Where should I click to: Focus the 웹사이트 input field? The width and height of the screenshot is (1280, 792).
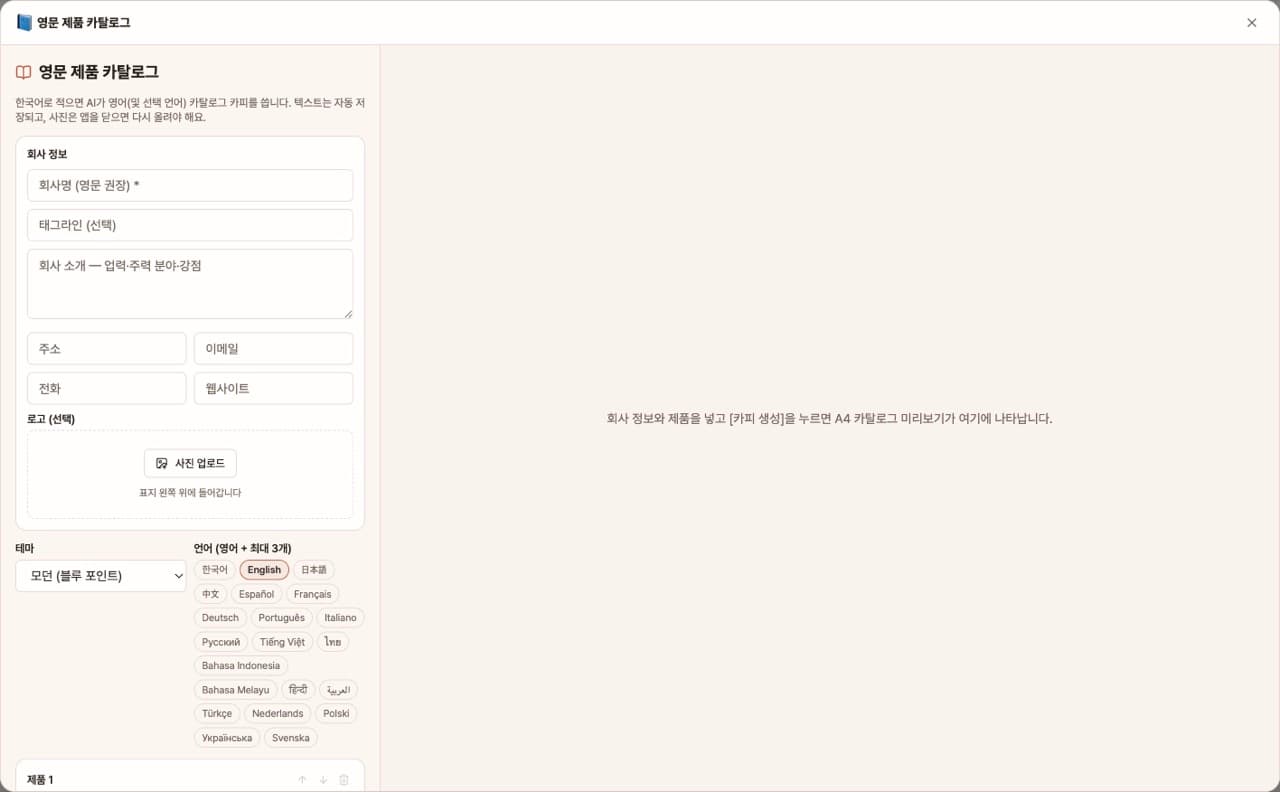click(x=274, y=388)
